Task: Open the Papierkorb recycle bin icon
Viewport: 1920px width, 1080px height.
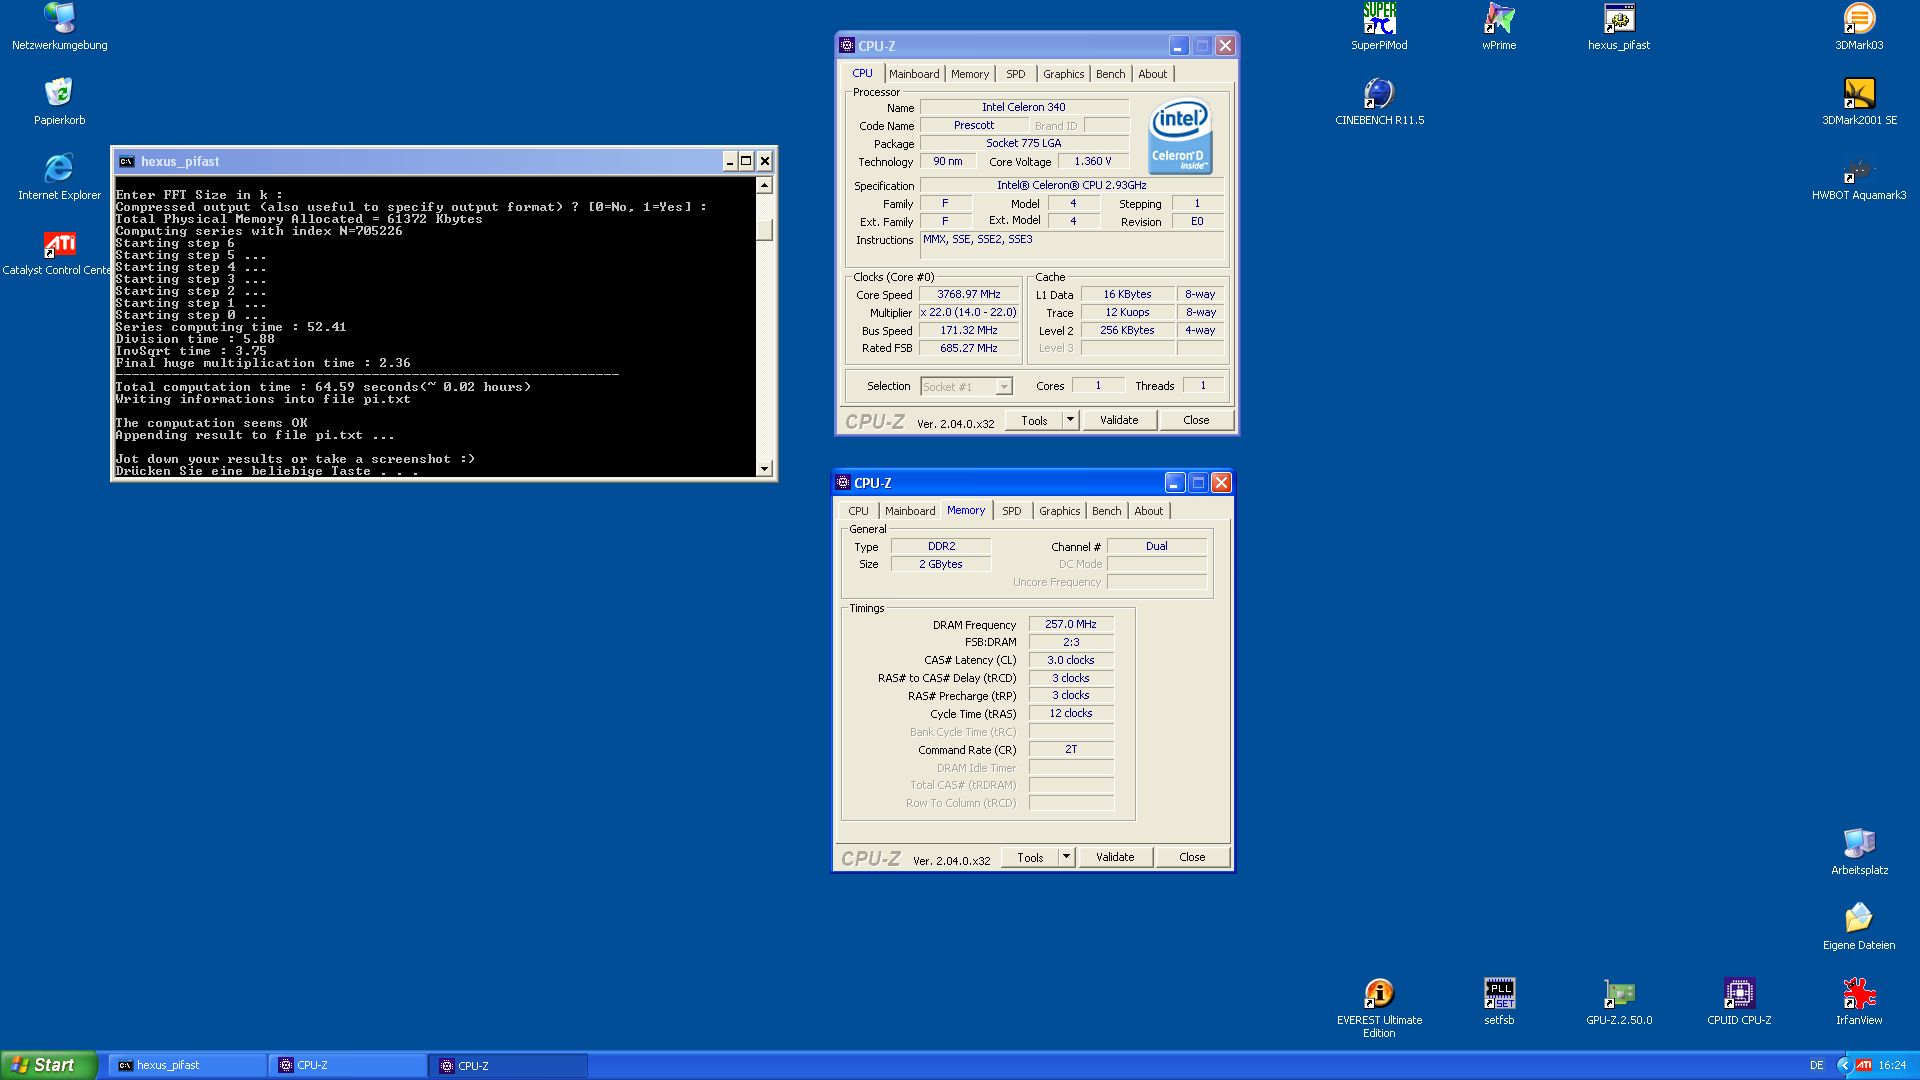Action: pyautogui.click(x=59, y=102)
